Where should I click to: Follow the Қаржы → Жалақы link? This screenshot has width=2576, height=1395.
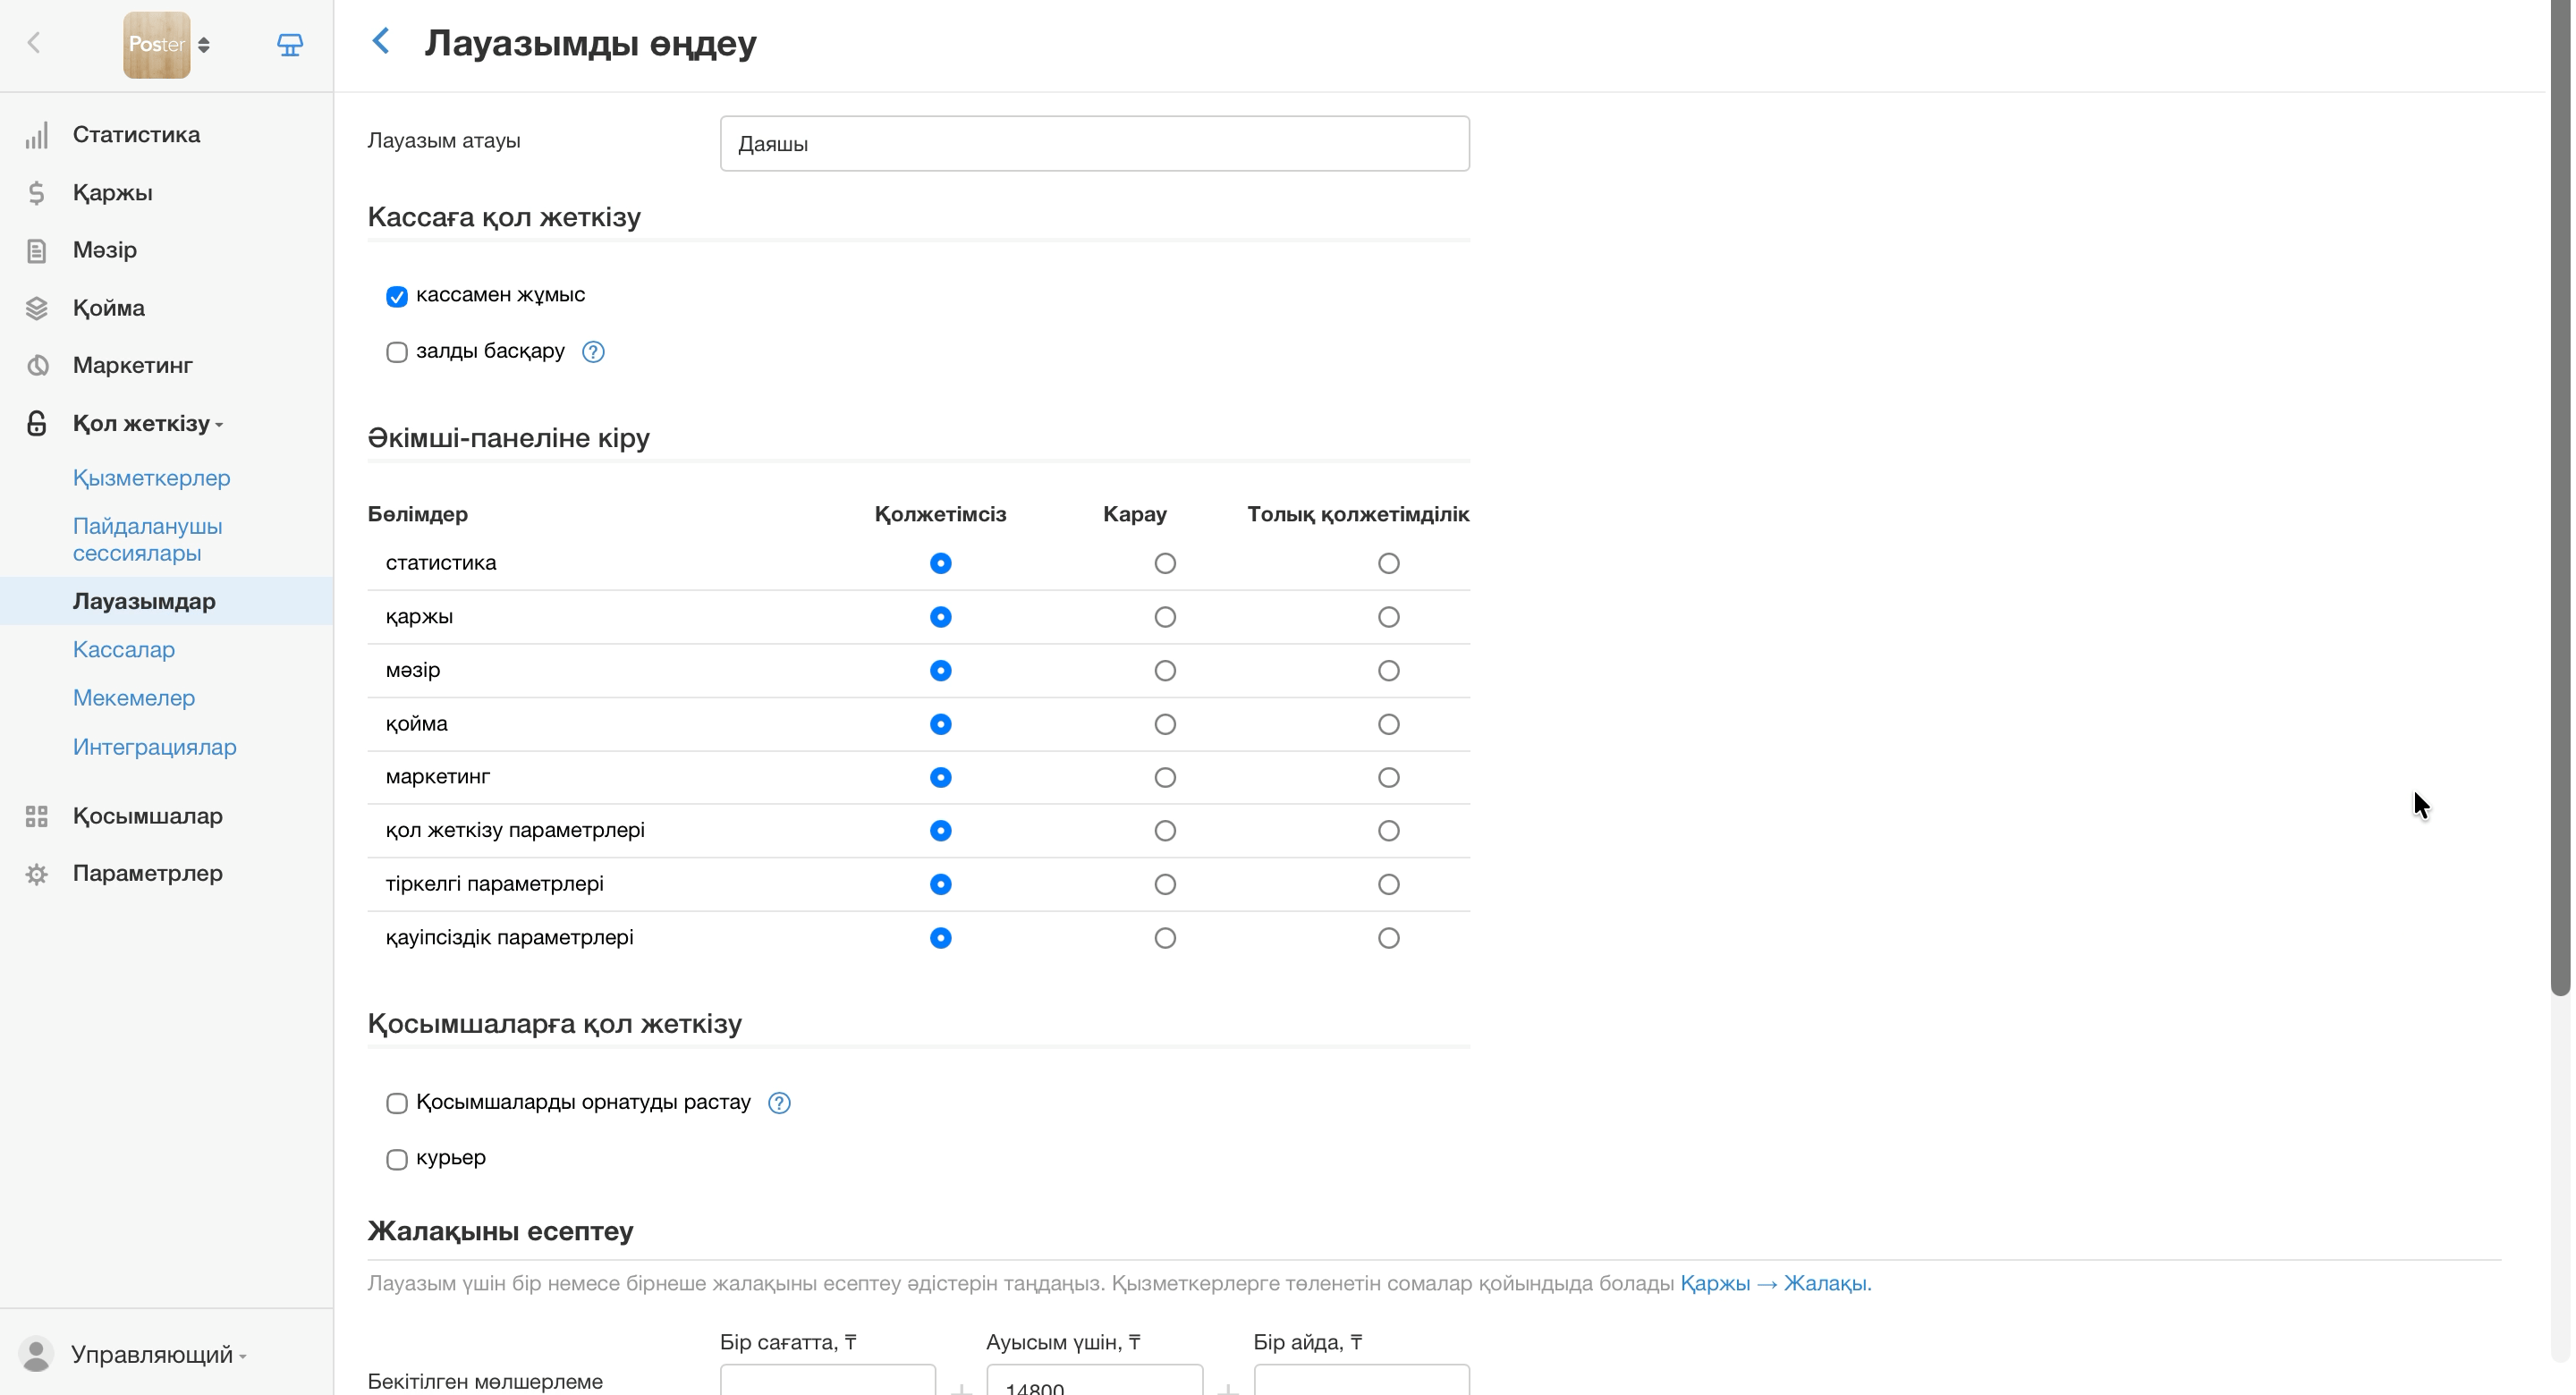(x=1775, y=1283)
